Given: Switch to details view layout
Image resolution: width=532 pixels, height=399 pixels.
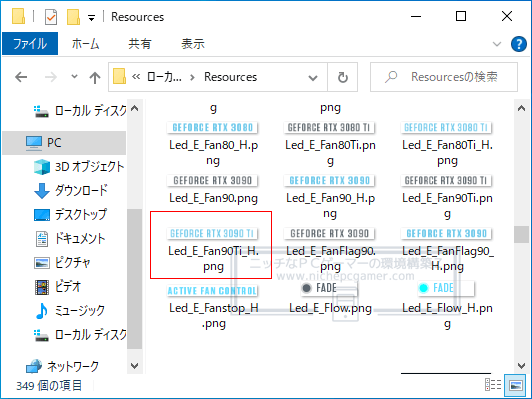Looking at the screenshot, I should [x=493, y=385].
